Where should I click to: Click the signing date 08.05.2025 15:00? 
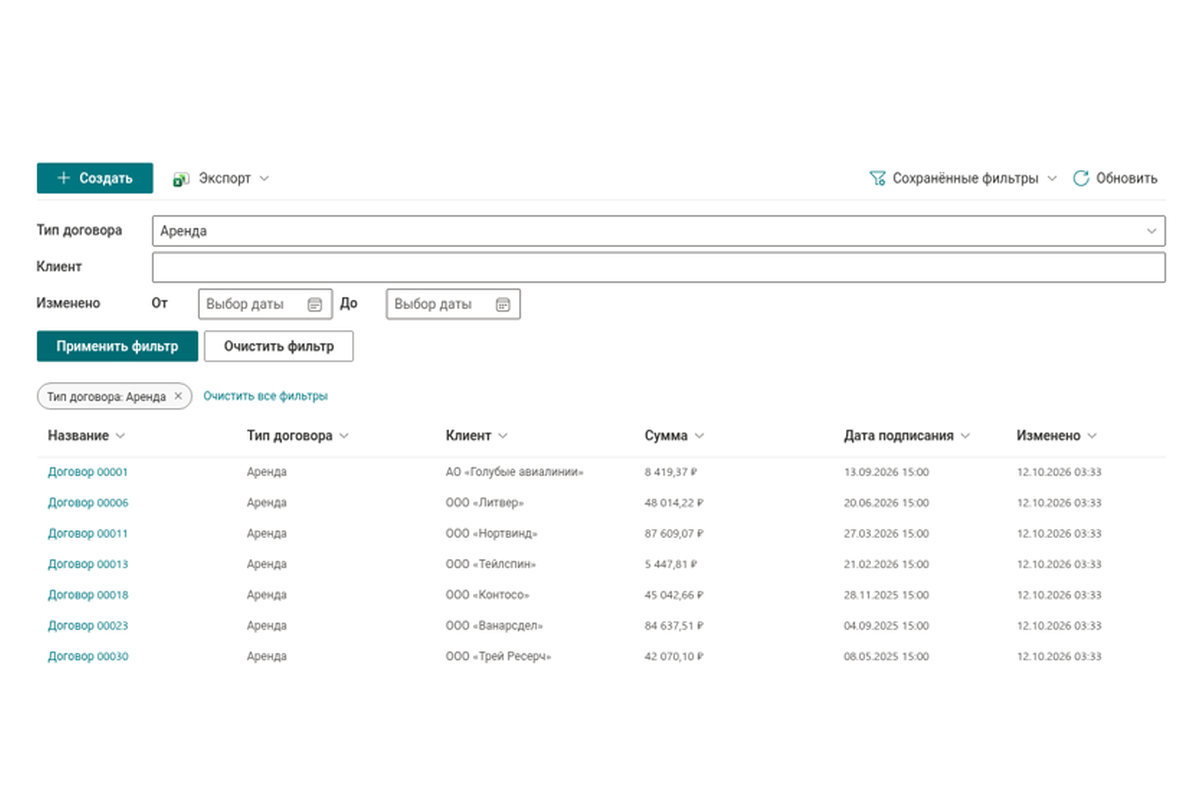[x=887, y=657]
